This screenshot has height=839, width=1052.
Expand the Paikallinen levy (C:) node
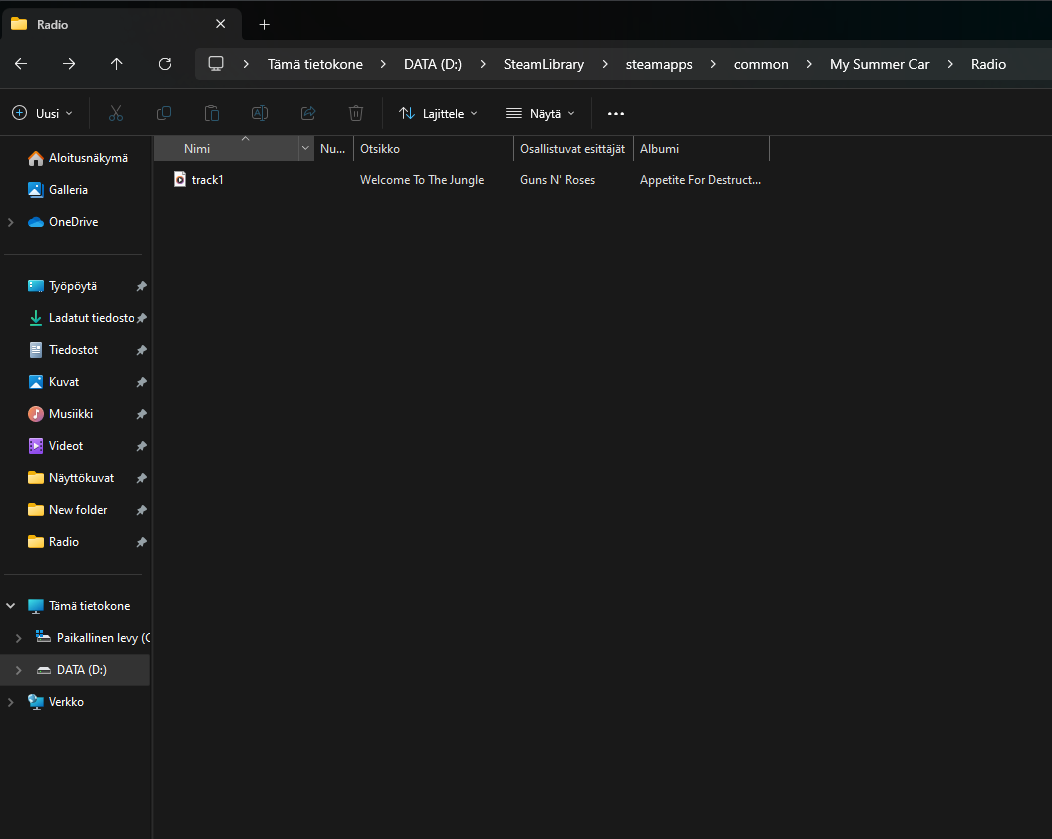coord(19,638)
